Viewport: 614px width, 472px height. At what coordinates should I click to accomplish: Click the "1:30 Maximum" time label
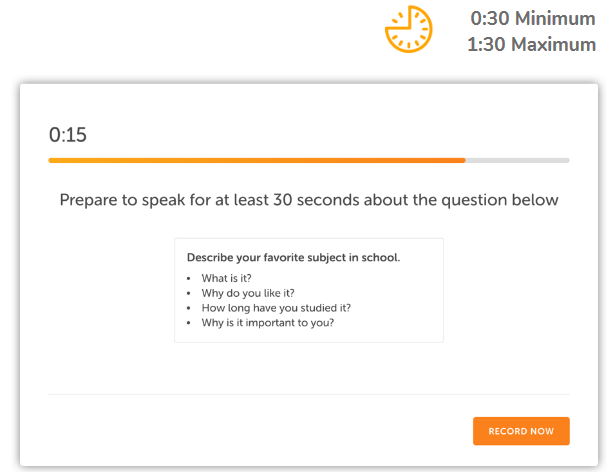click(530, 44)
